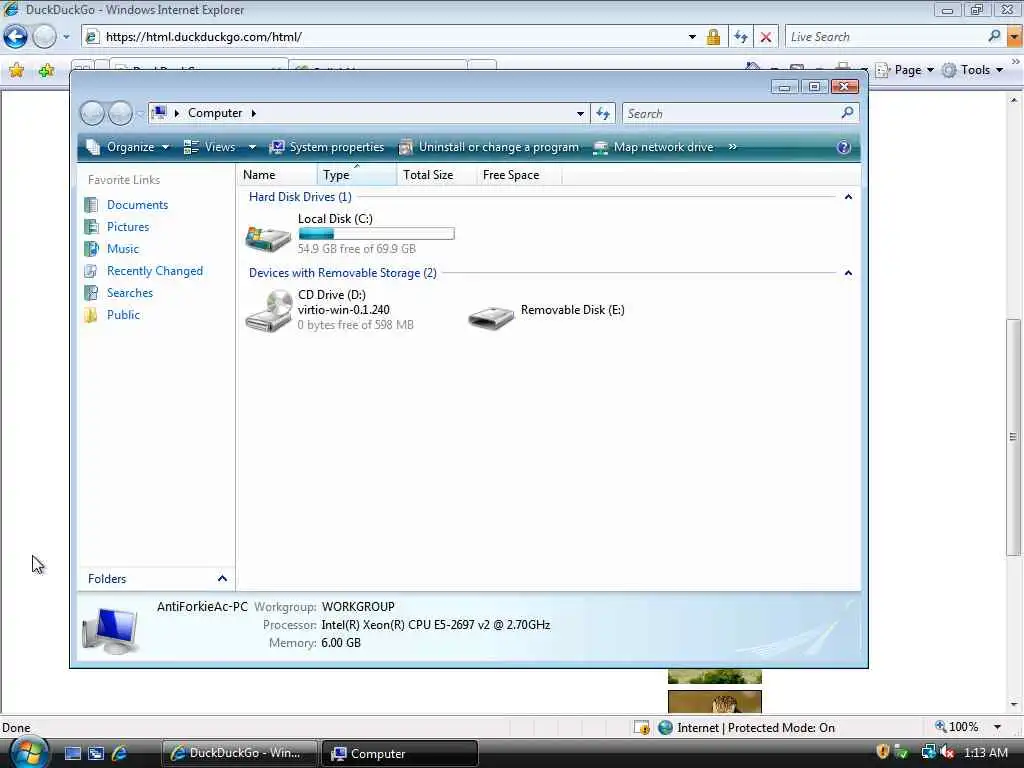Open the Documents favorite link

tap(137, 204)
